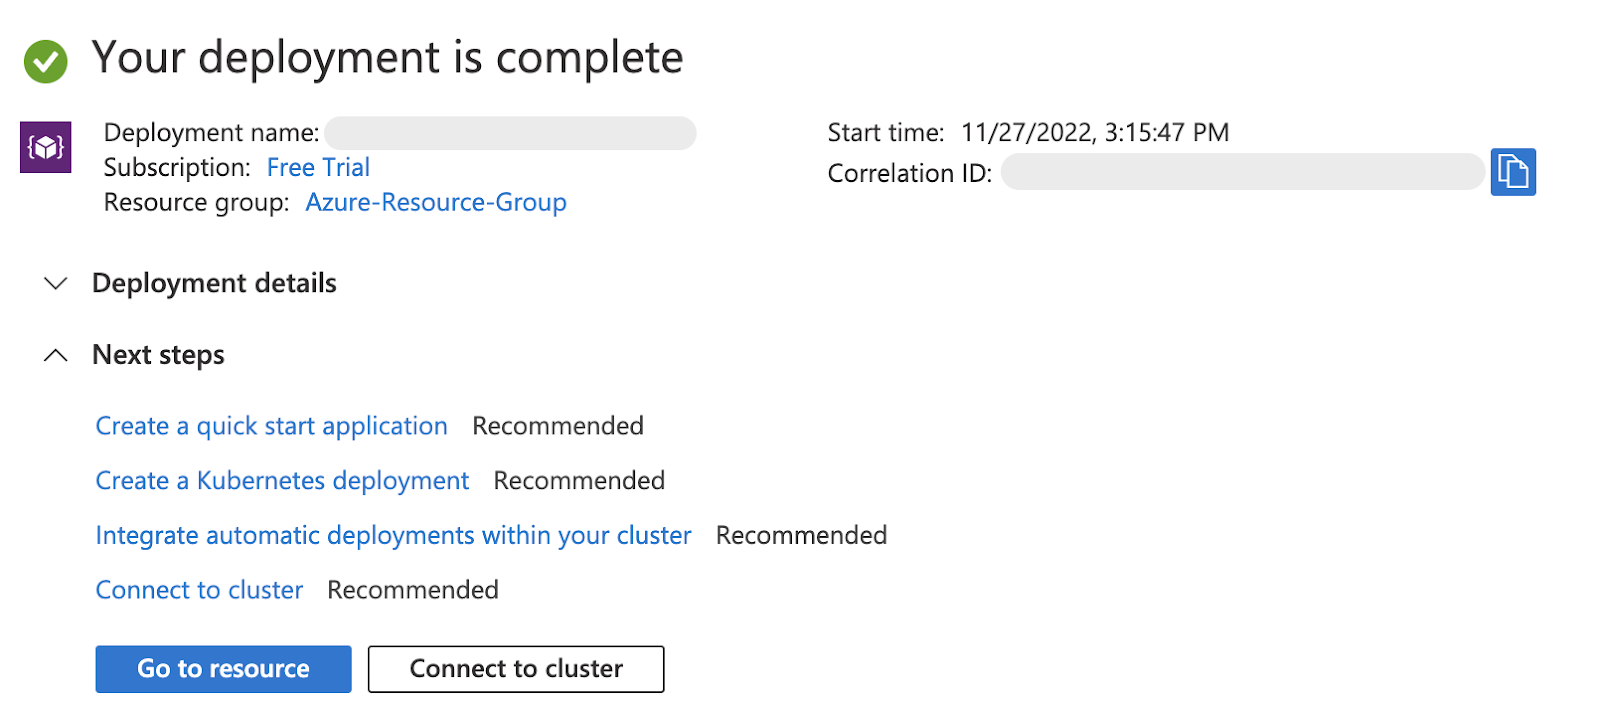
Task: Click the Next steps heading text
Action: tap(158, 355)
